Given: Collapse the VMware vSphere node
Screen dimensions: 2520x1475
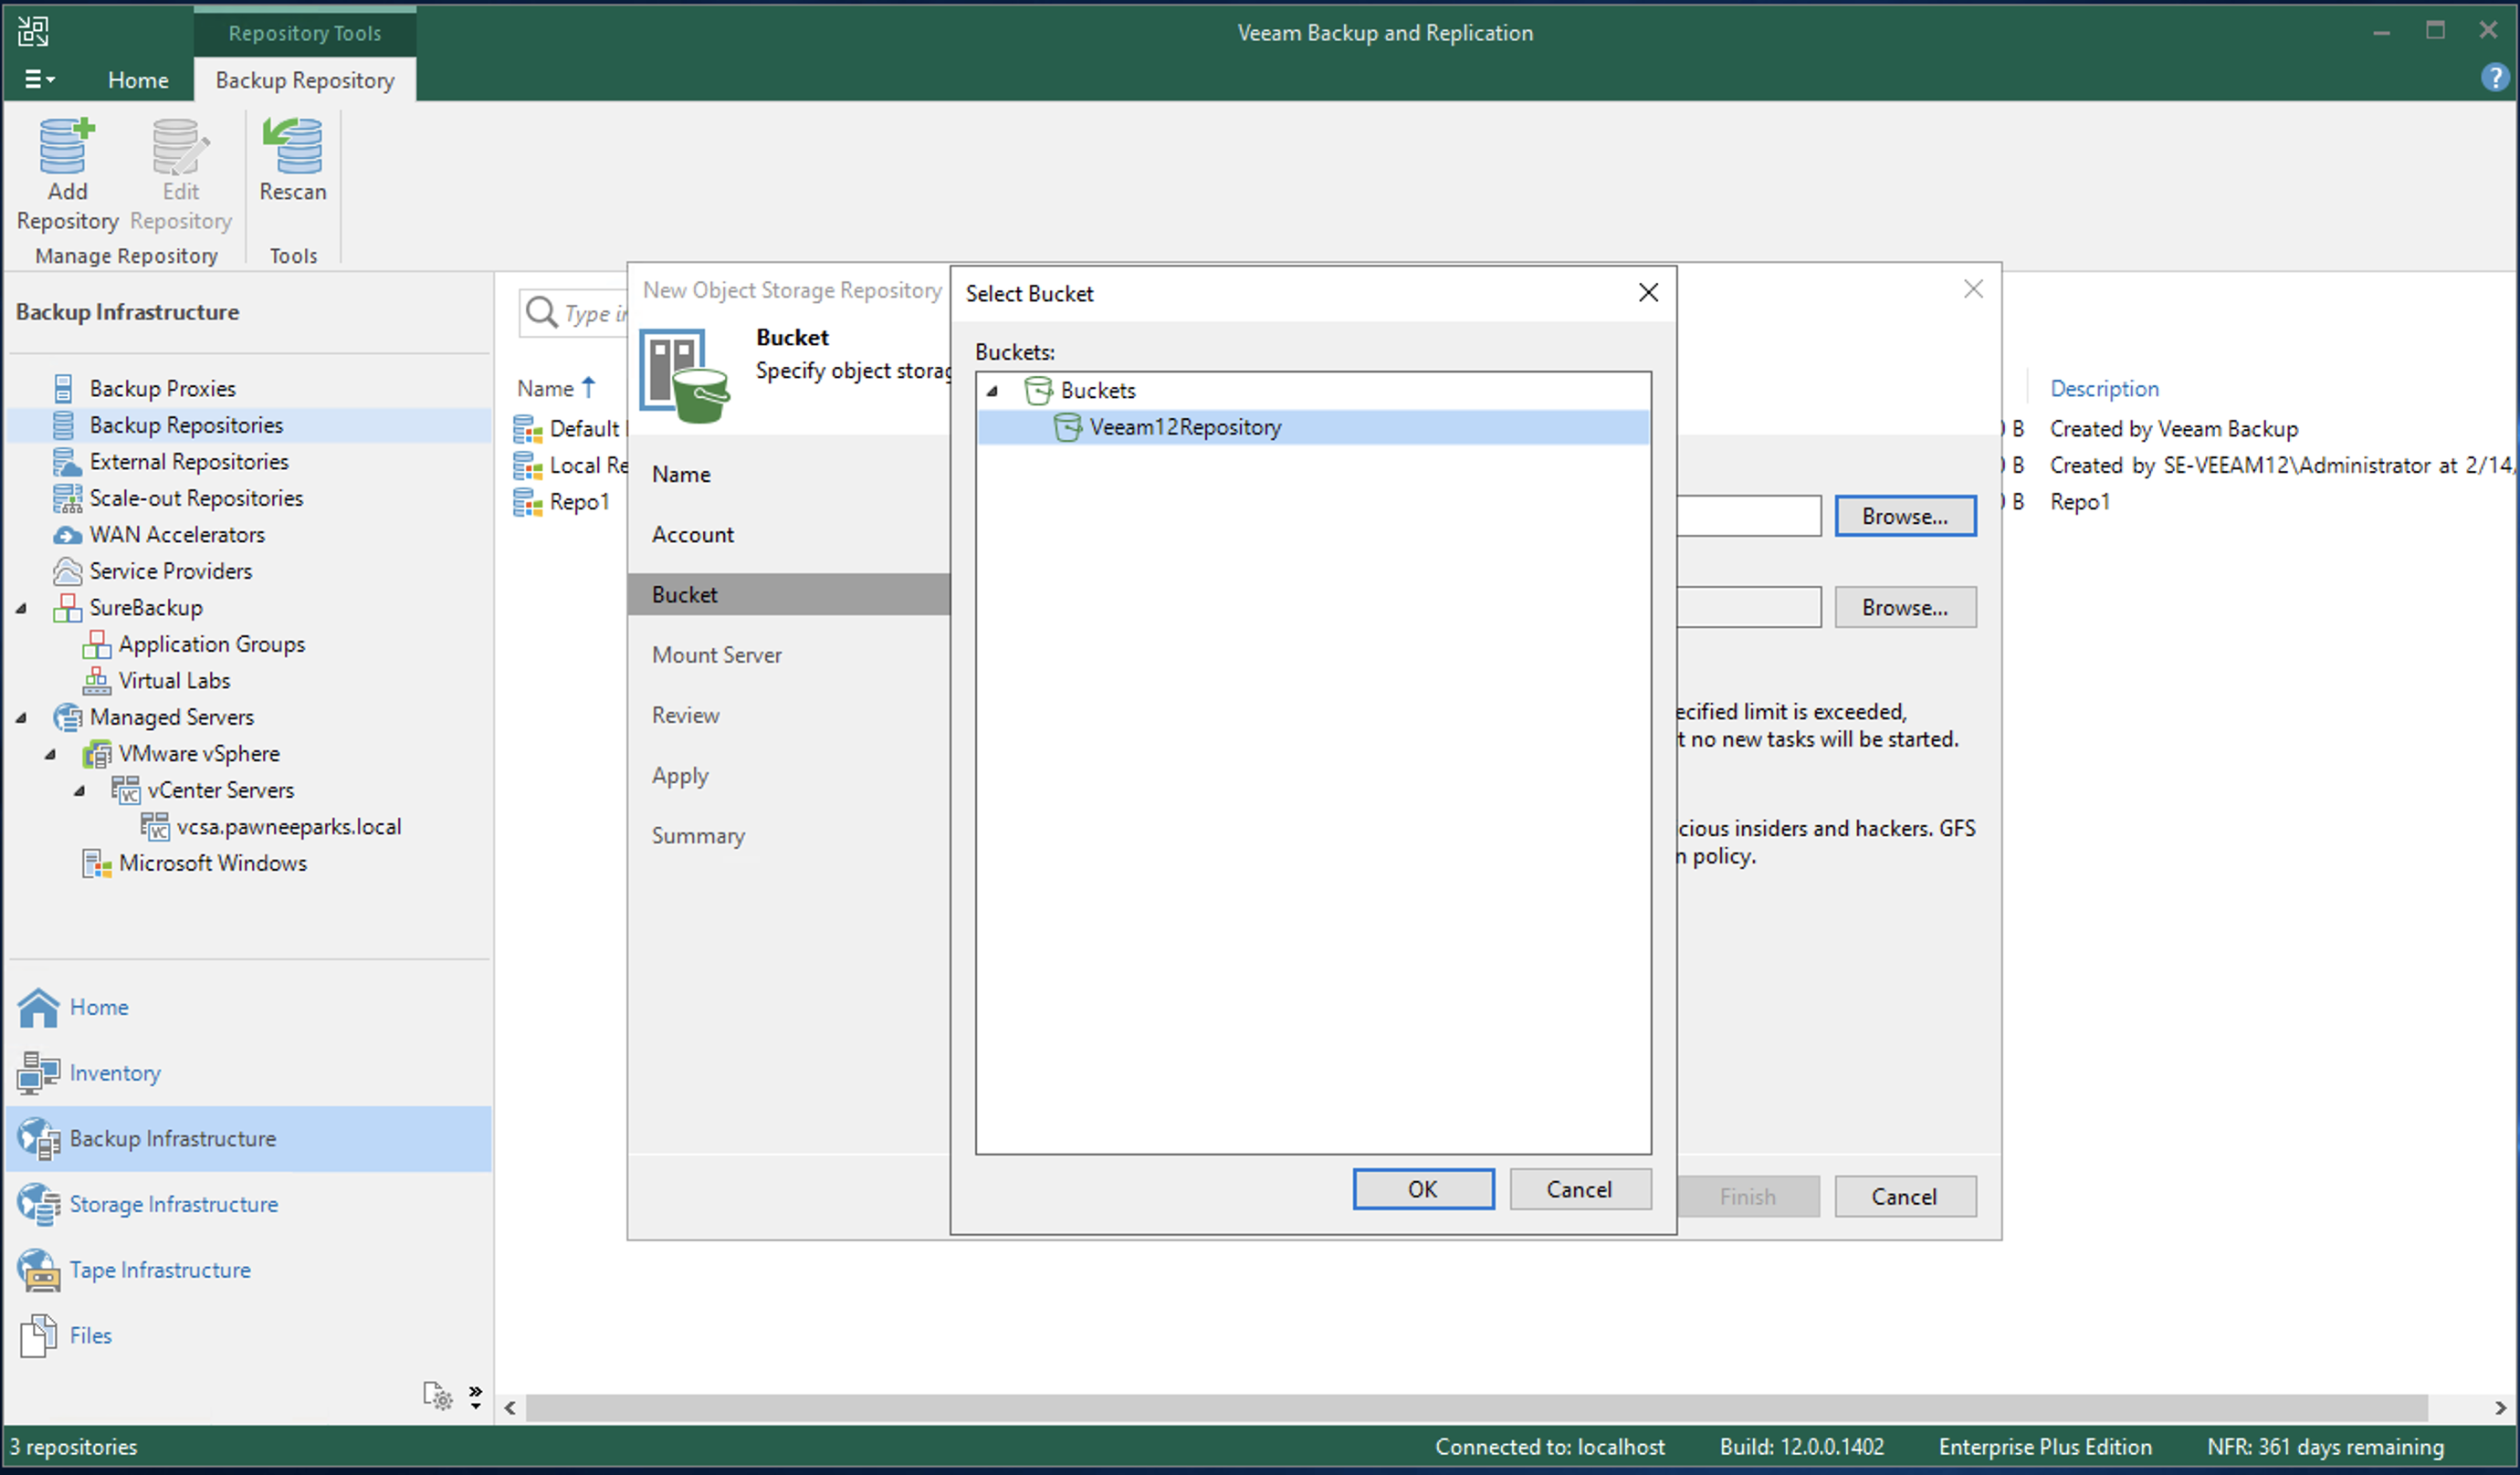Looking at the screenshot, I should [x=50, y=754].
